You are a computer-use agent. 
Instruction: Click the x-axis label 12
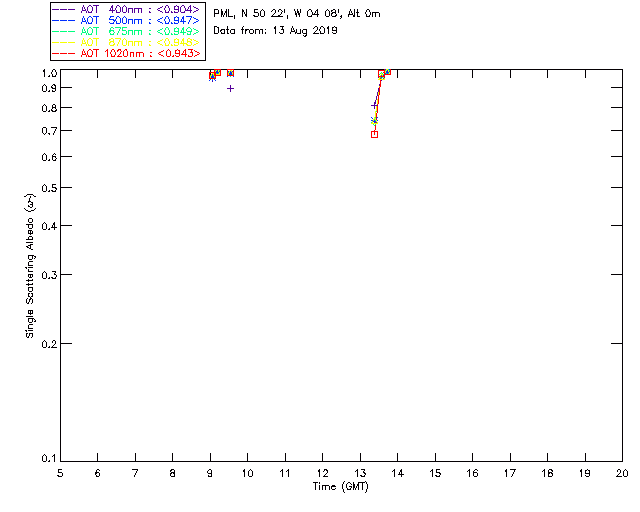(x=322, y=474)
